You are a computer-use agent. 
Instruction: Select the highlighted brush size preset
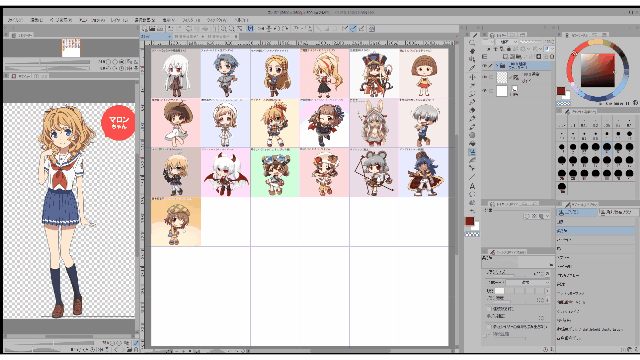click(x=607, y=147)
